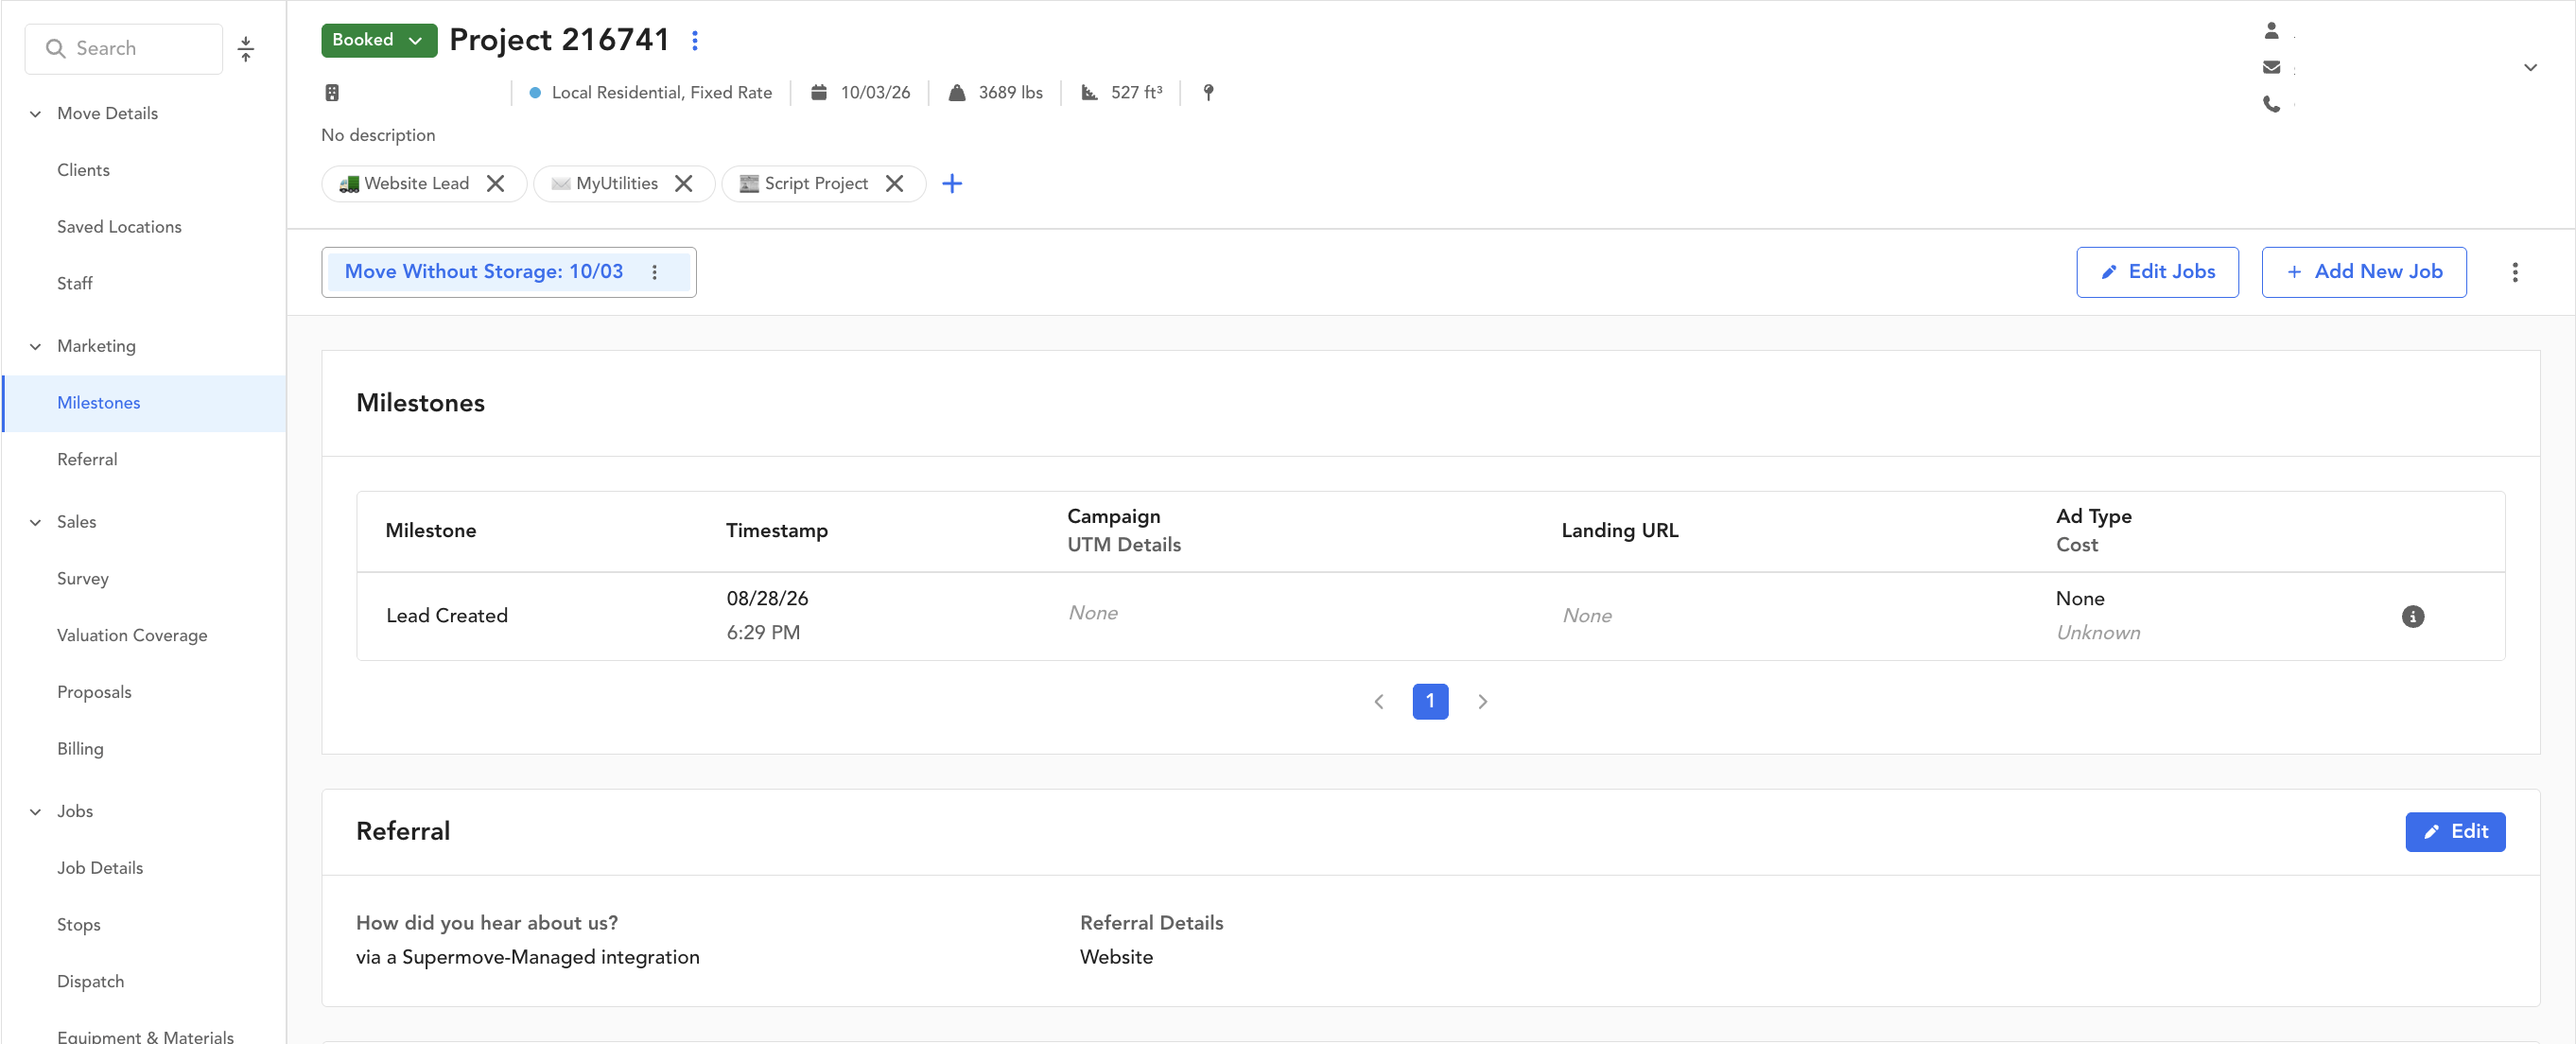Collapse all sidebar sections icon
This screenshot has width=2576, height=1044.
coord(246,49)
